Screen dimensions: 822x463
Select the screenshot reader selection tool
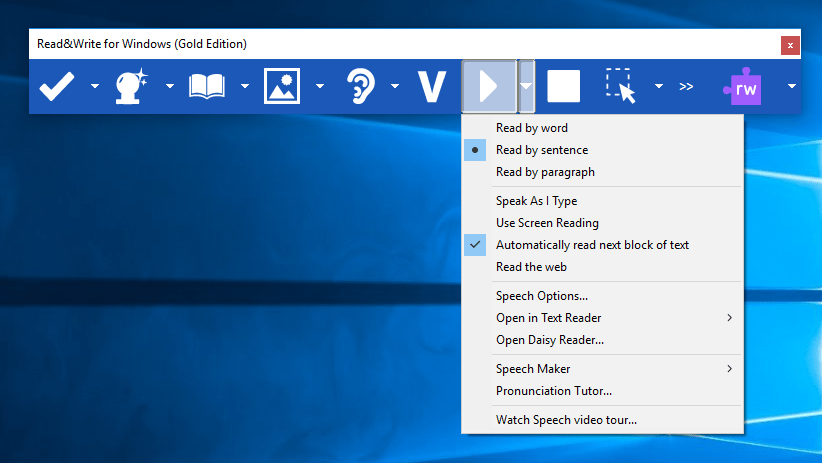[621, 86]
